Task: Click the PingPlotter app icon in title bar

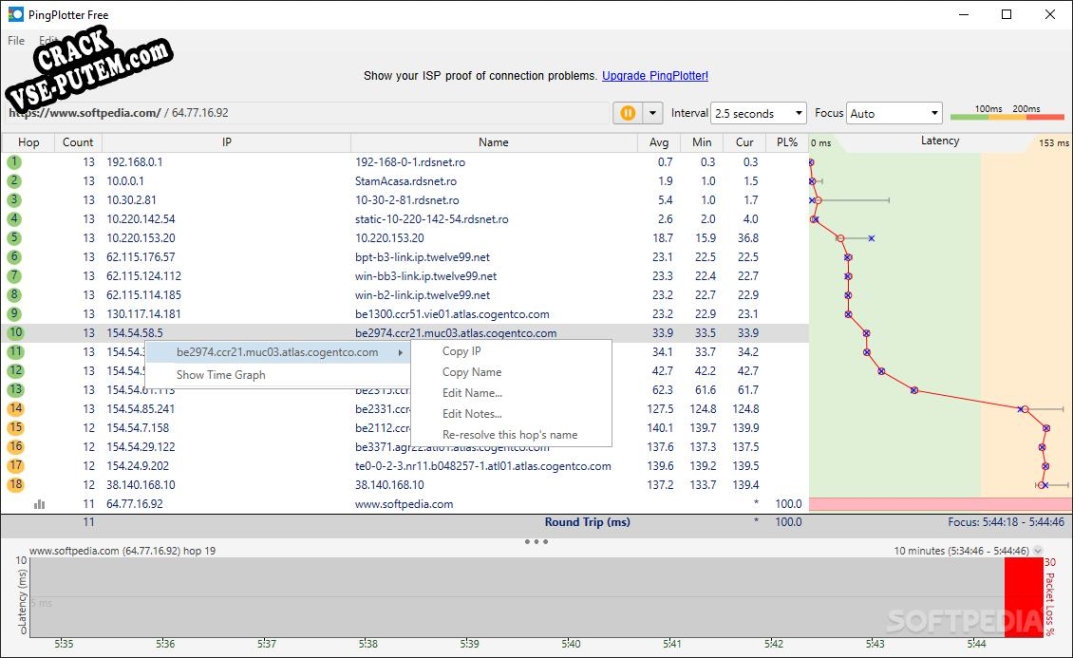Action: 15,15
